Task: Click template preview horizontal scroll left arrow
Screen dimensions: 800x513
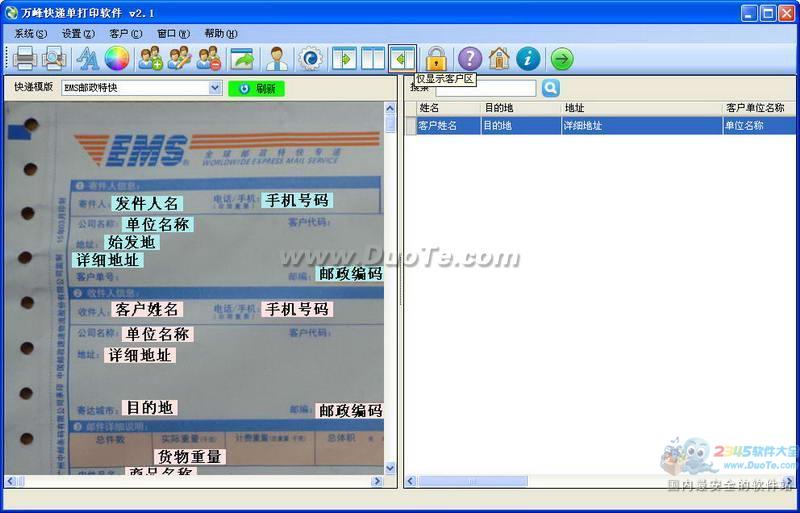Action: pyautogui.click(x=10, y=481)
